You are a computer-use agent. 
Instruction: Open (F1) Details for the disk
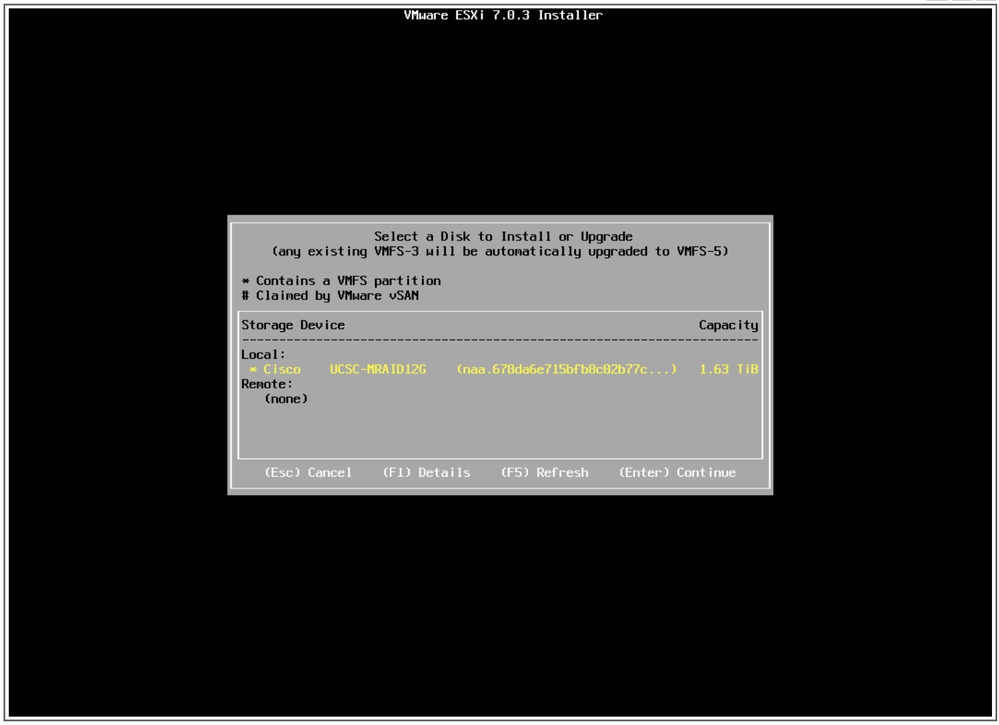[x=426, y=473]
